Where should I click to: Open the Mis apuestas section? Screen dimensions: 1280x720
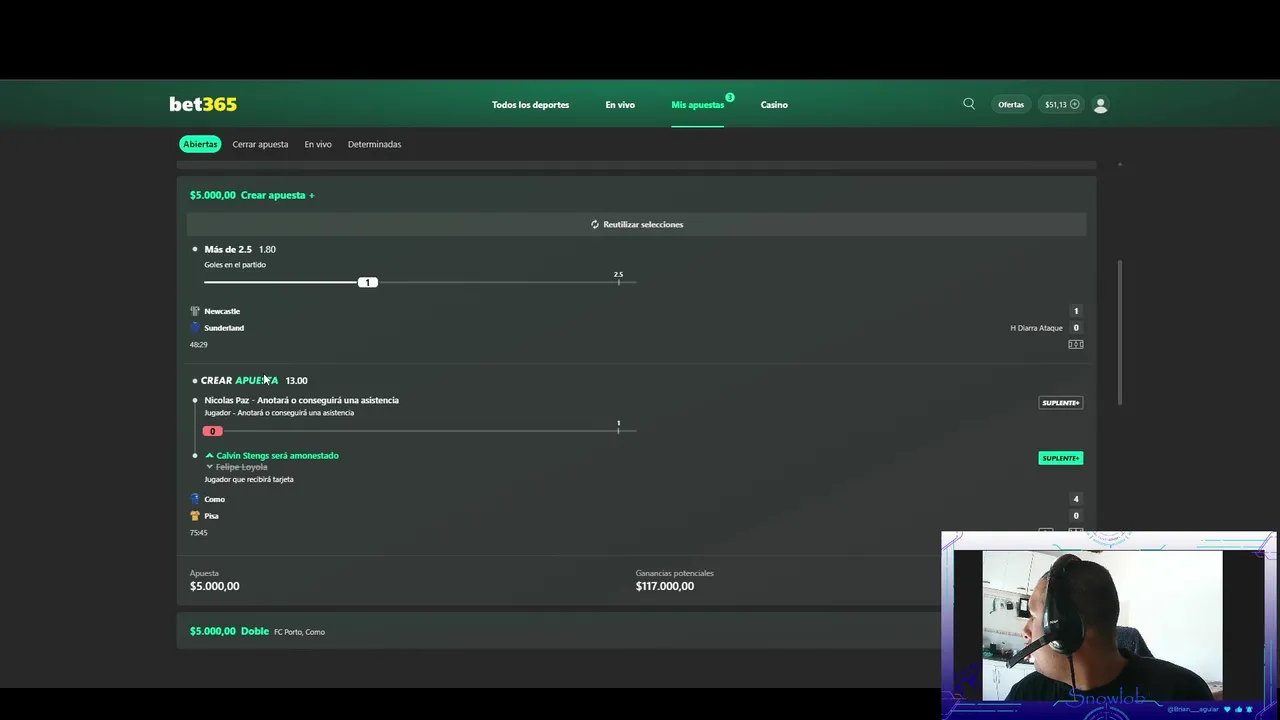[x=697, y=104]
